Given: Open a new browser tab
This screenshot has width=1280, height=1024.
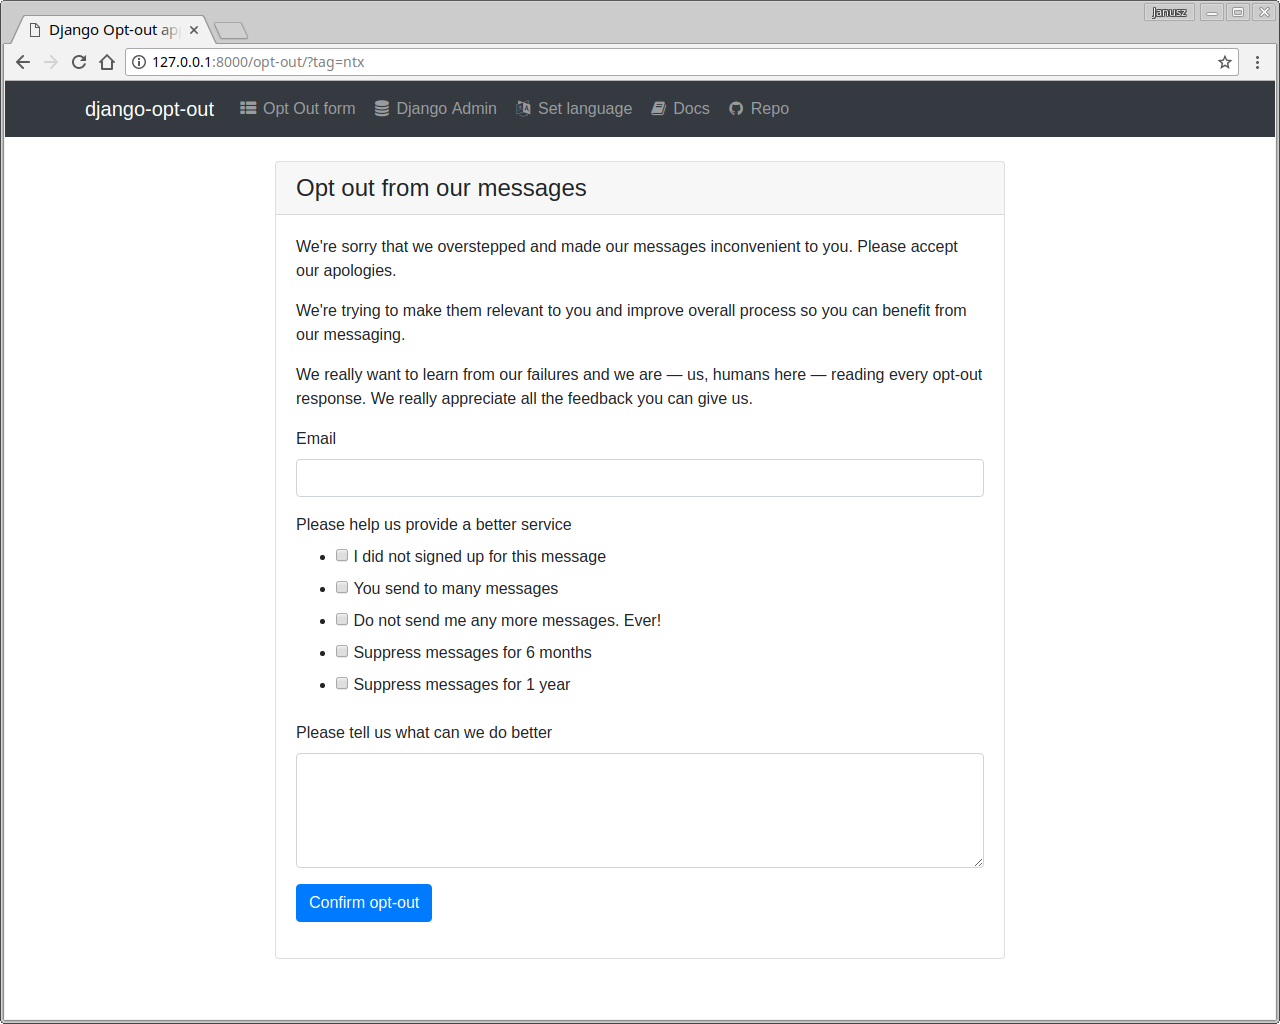Looking at the screenshot, I should 231,31.
